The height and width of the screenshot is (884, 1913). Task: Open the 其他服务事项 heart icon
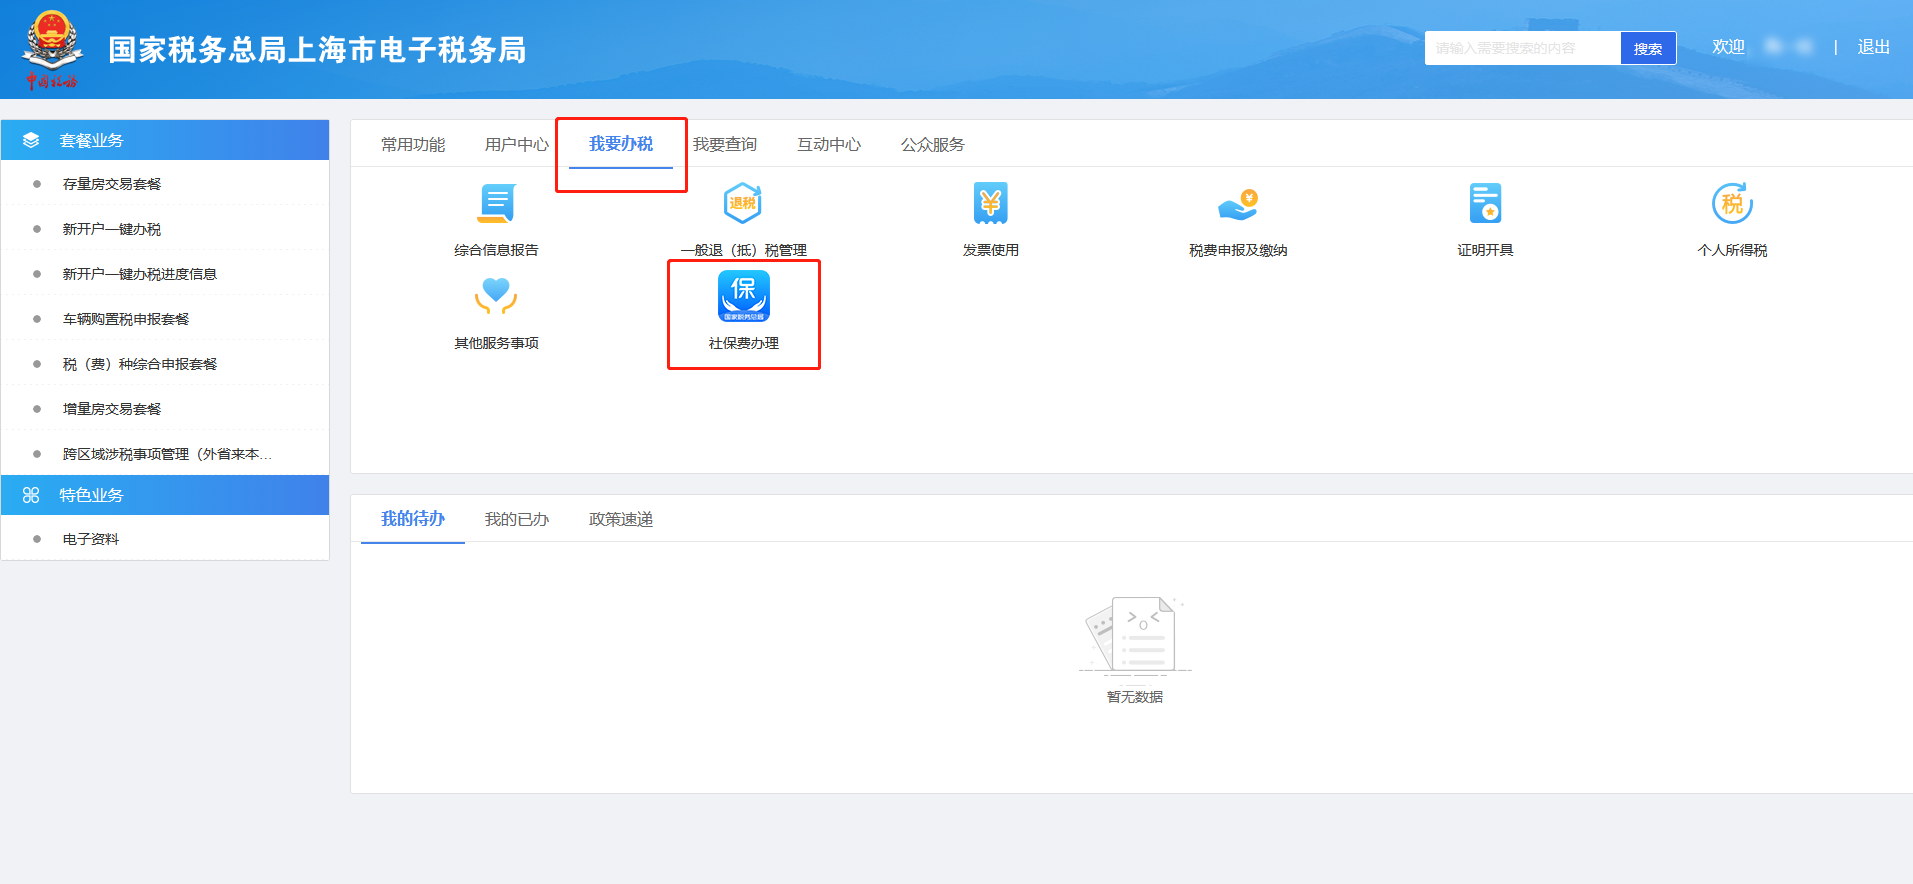(x=496, y=297)
